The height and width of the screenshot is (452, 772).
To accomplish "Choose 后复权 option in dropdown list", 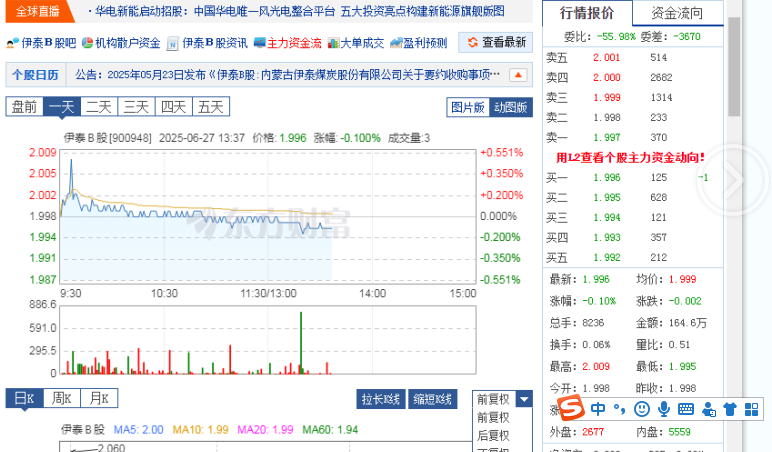I will click(493, 435).
